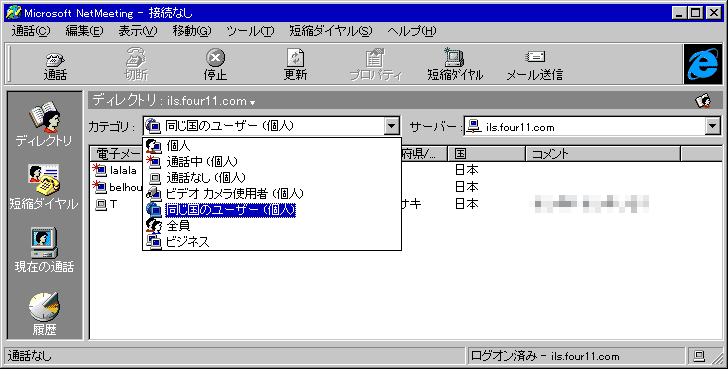This screenshot has width=728, height=369.
Task: Expand the サーバー dropdown arrow
Action: click(712, 126)
